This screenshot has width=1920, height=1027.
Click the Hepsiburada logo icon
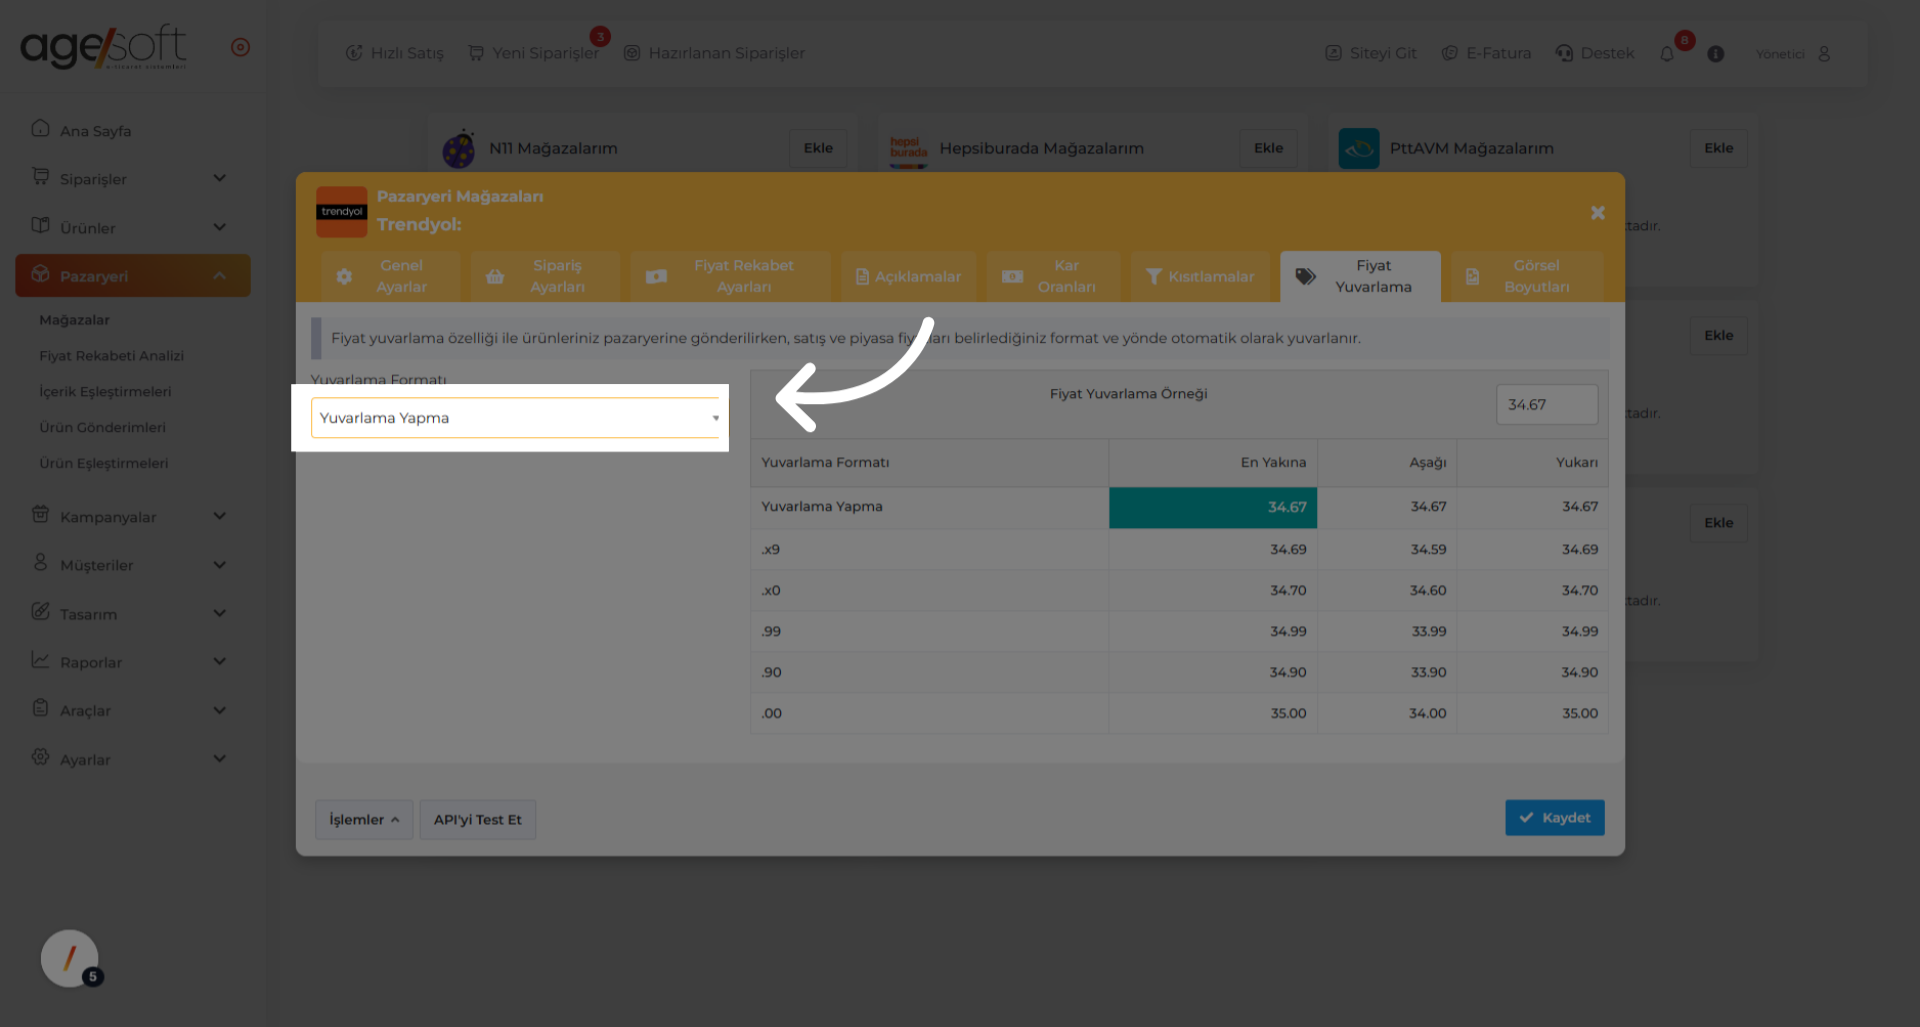908,150
